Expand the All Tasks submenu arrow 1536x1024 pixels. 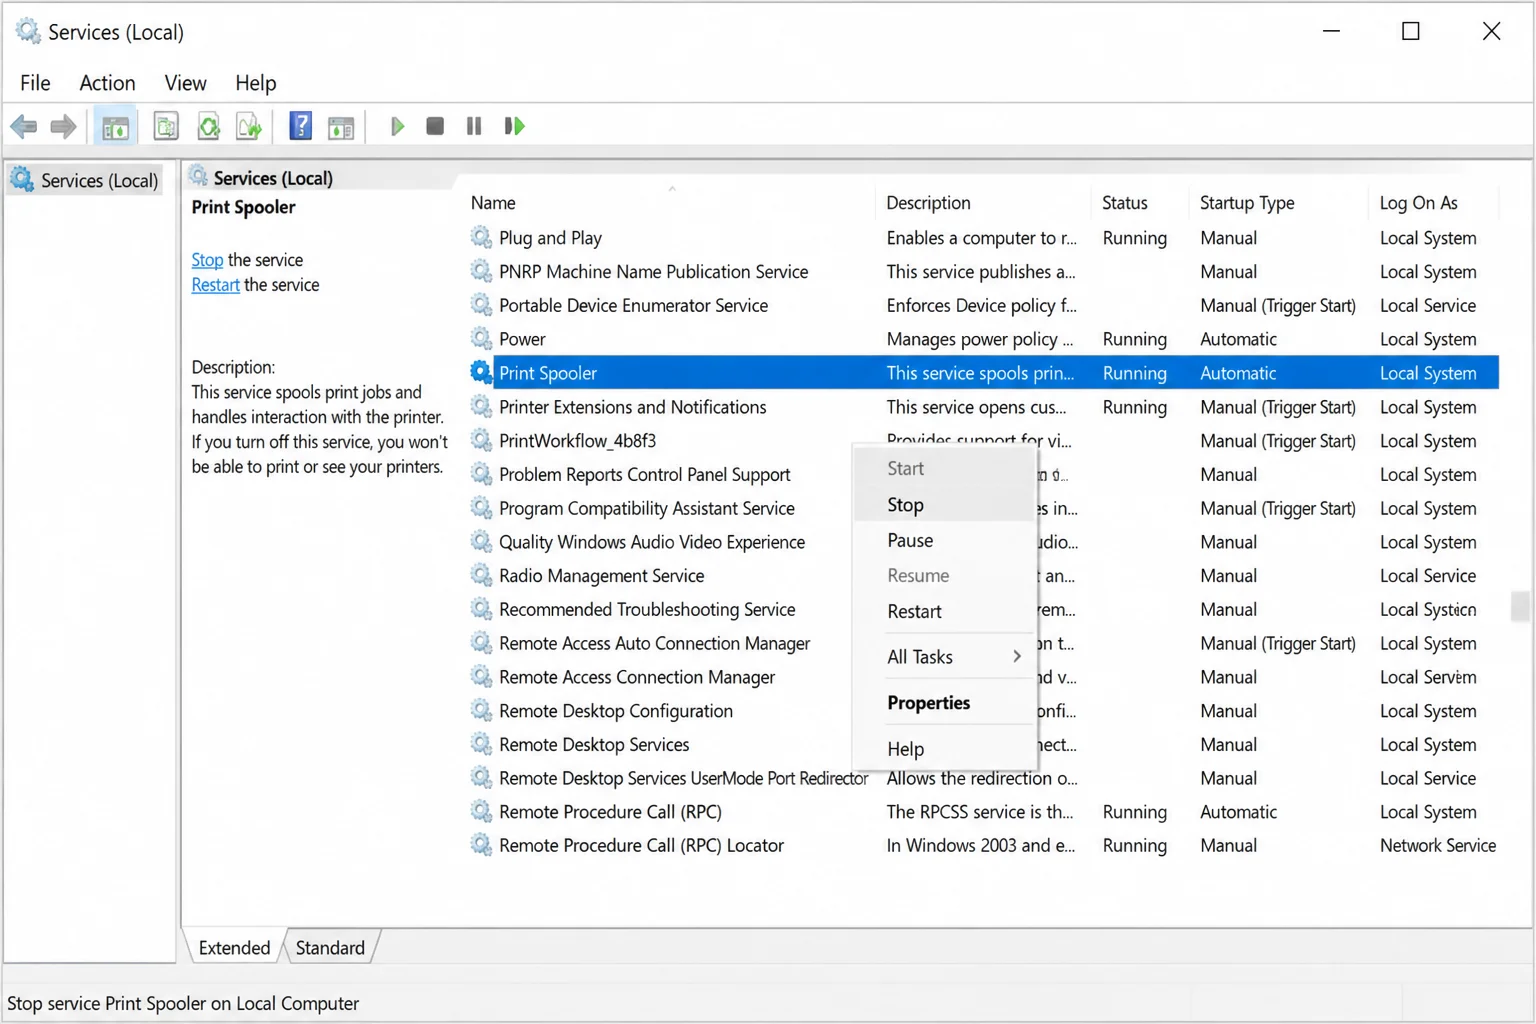1016,657
